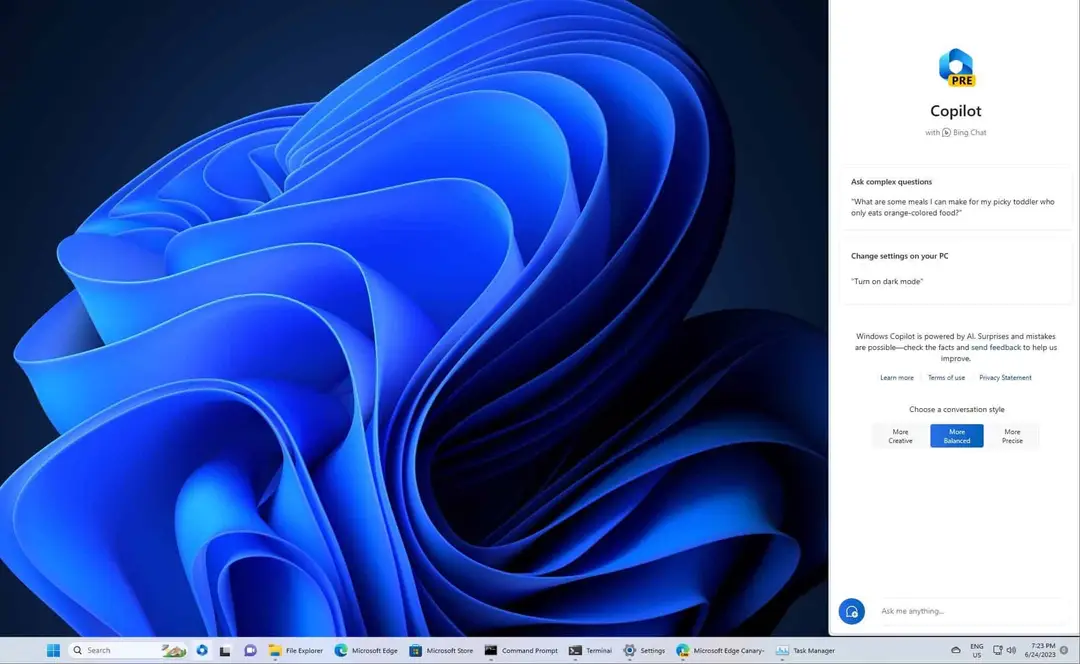Select More Creative conversation style
The height and width of the screenshot is (664, 1080).
click(x=900, y=436)
